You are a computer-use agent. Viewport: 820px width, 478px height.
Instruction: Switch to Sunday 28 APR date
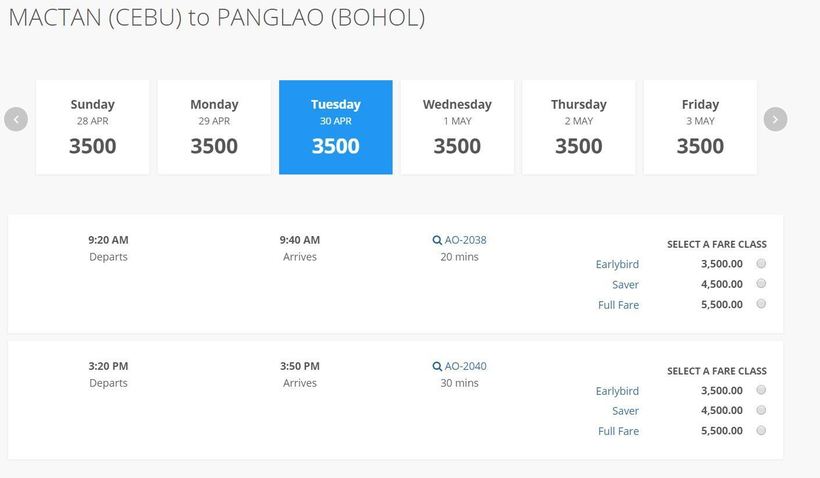(93, 127)
